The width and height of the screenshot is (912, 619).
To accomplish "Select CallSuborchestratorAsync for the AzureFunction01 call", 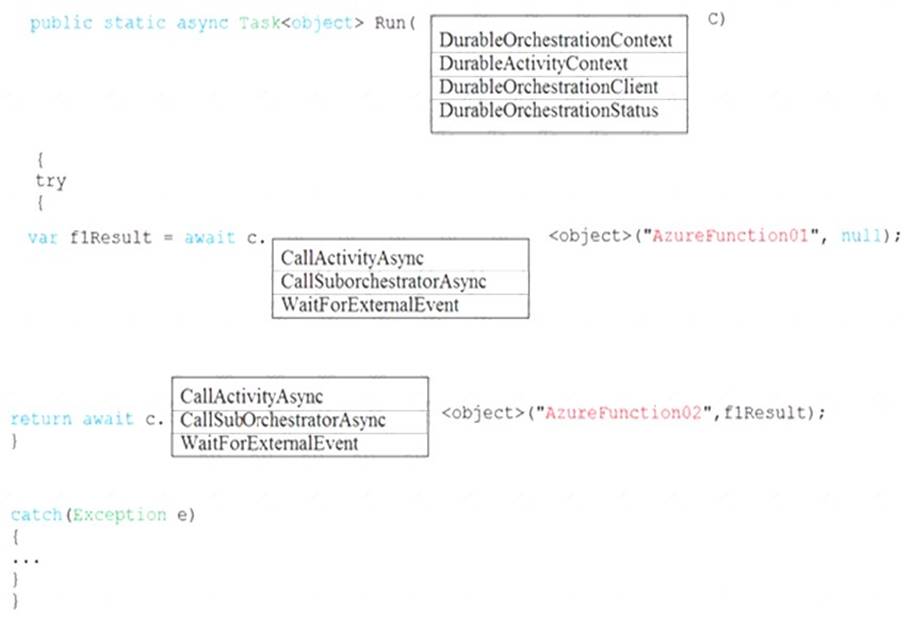I will point(383,282).
